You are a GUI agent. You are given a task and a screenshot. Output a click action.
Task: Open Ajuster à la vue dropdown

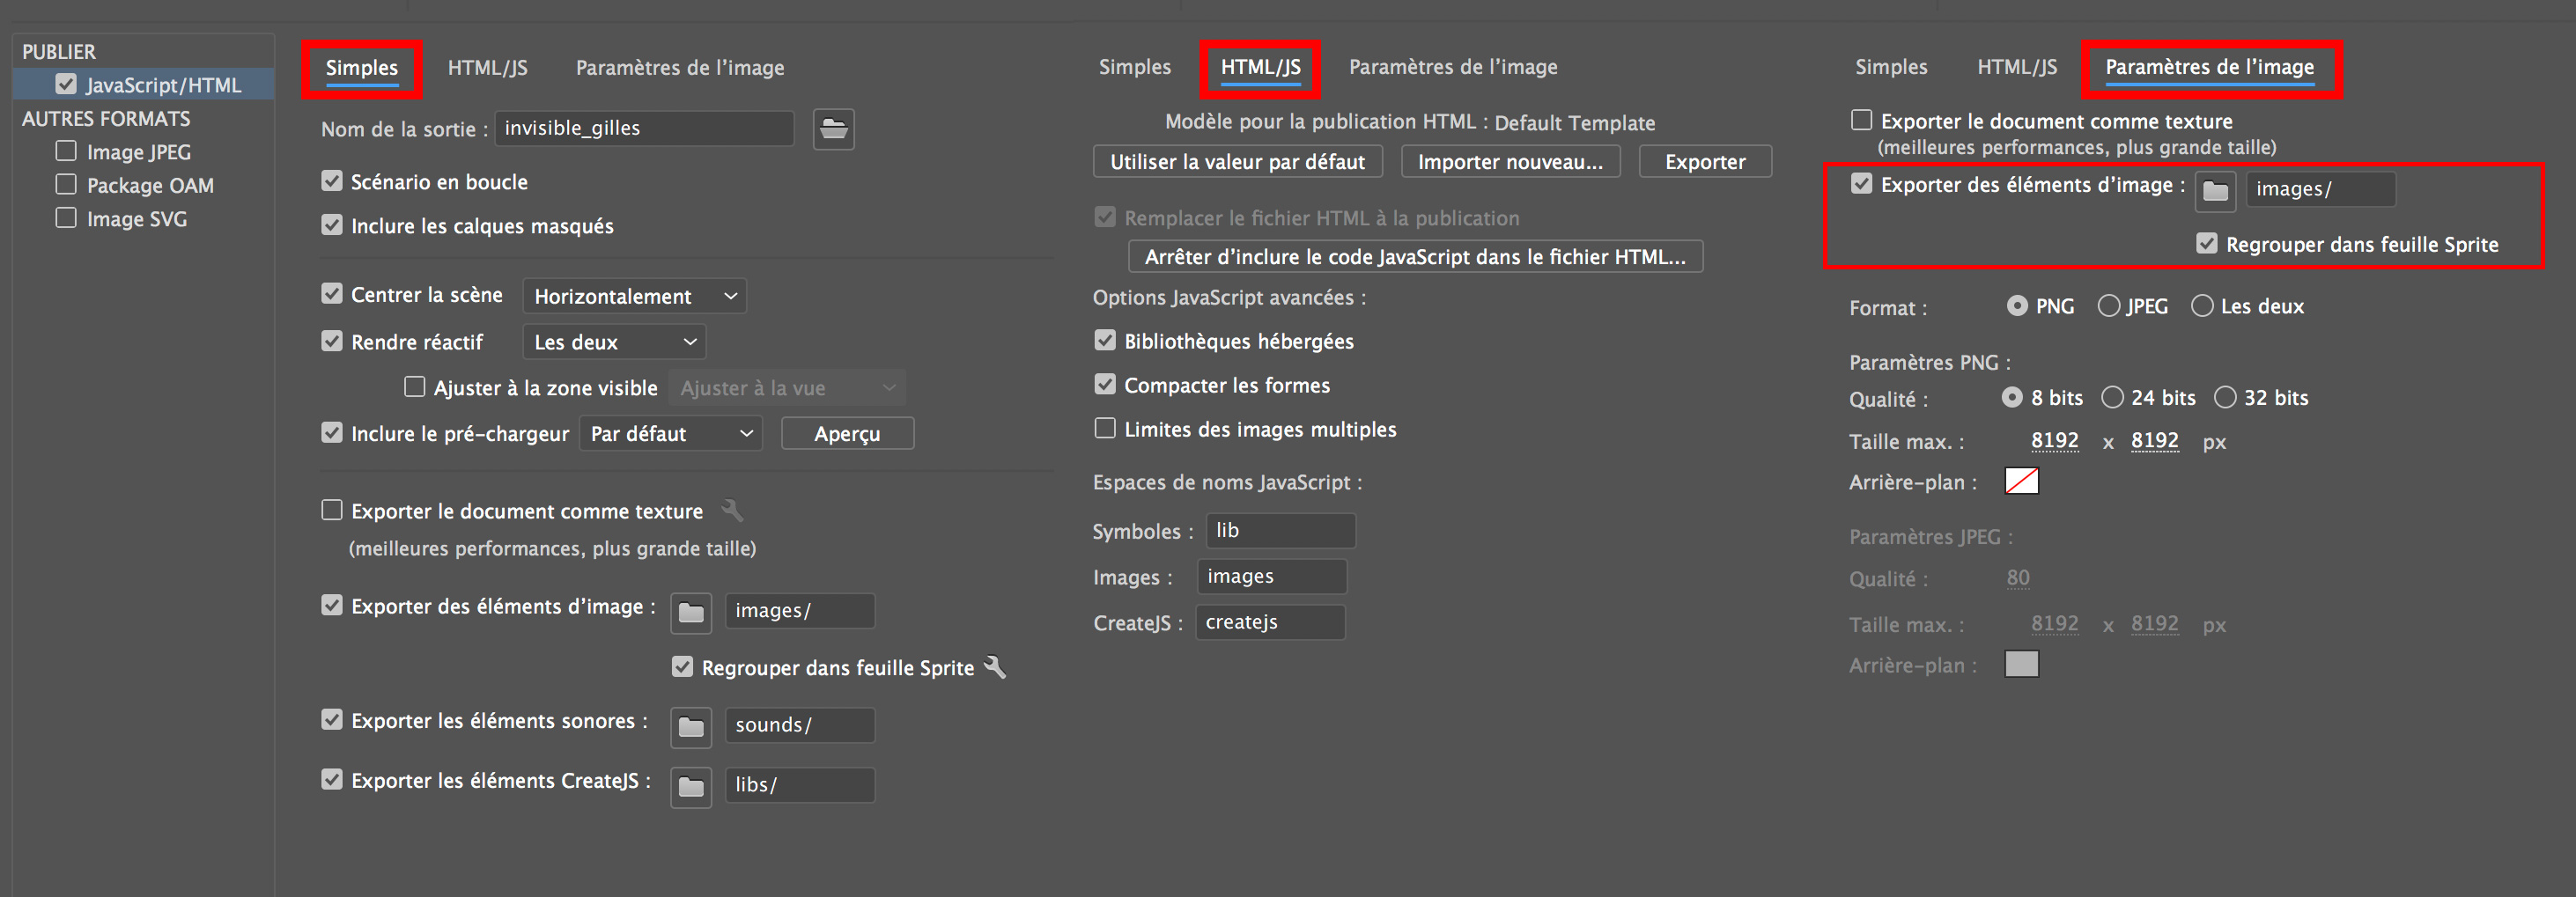pyautogui.click(x=787, y=388)
